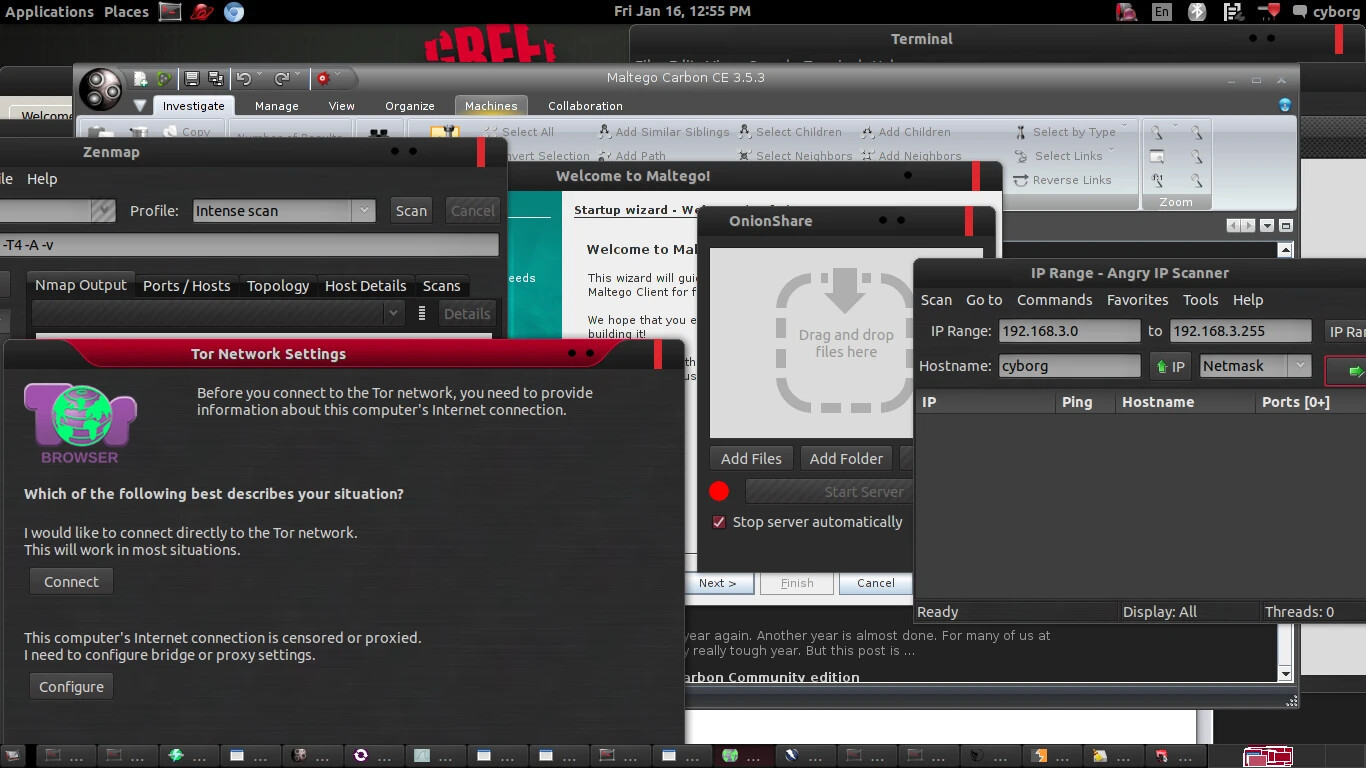Click Configure for bridge or proxy settings
1366x768 pixels.
(x=71, y=687)
